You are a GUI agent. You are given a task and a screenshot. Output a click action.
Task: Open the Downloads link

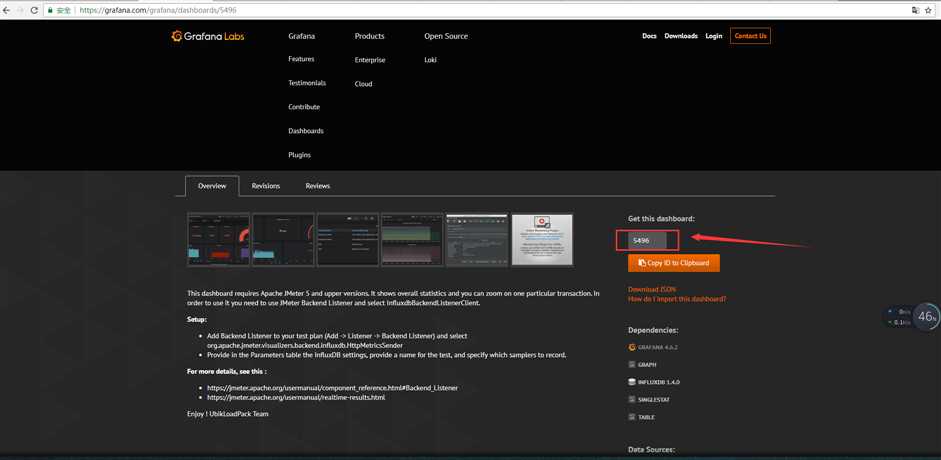click(x=681, y=36)
